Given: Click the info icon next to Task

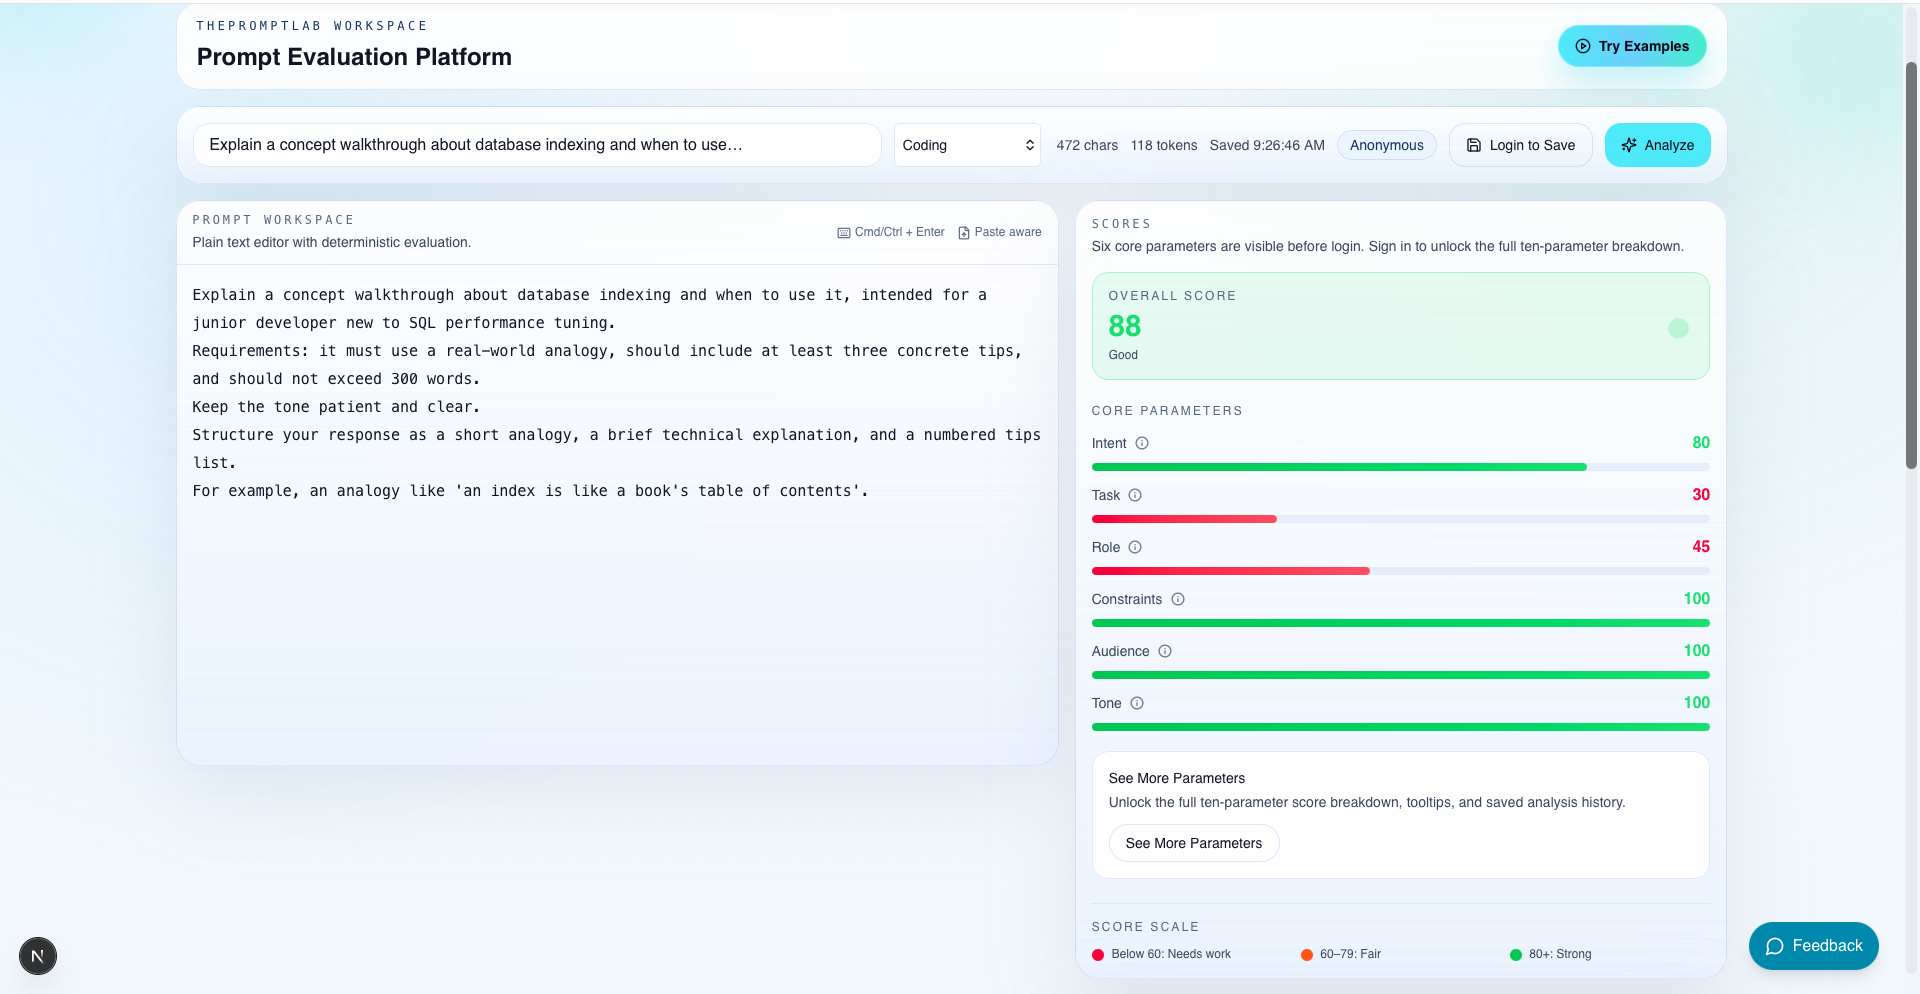Looking at the screenshot, I should pos(1135,495).
